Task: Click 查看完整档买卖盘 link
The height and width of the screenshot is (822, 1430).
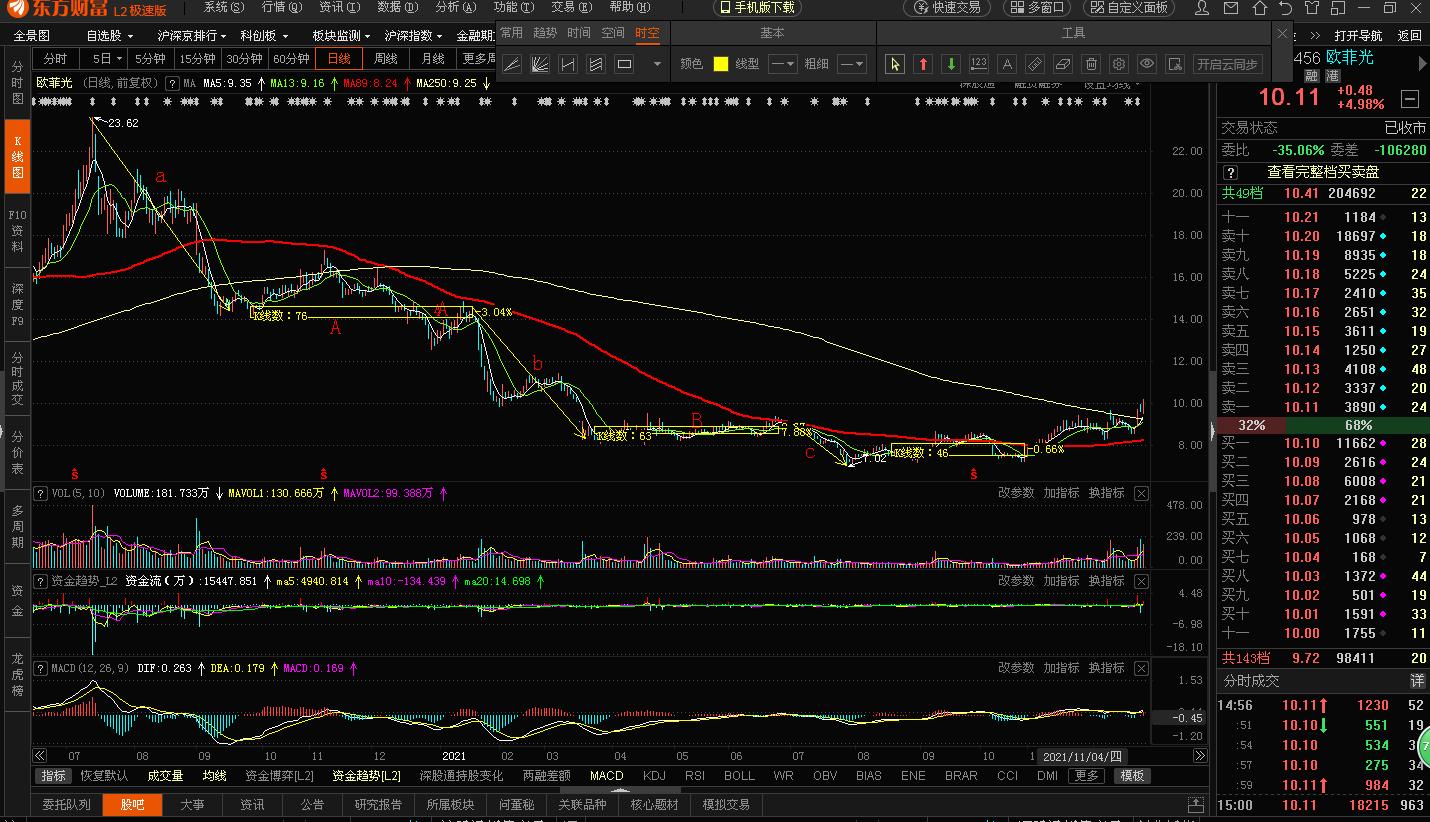Action: pos(1323,172)
